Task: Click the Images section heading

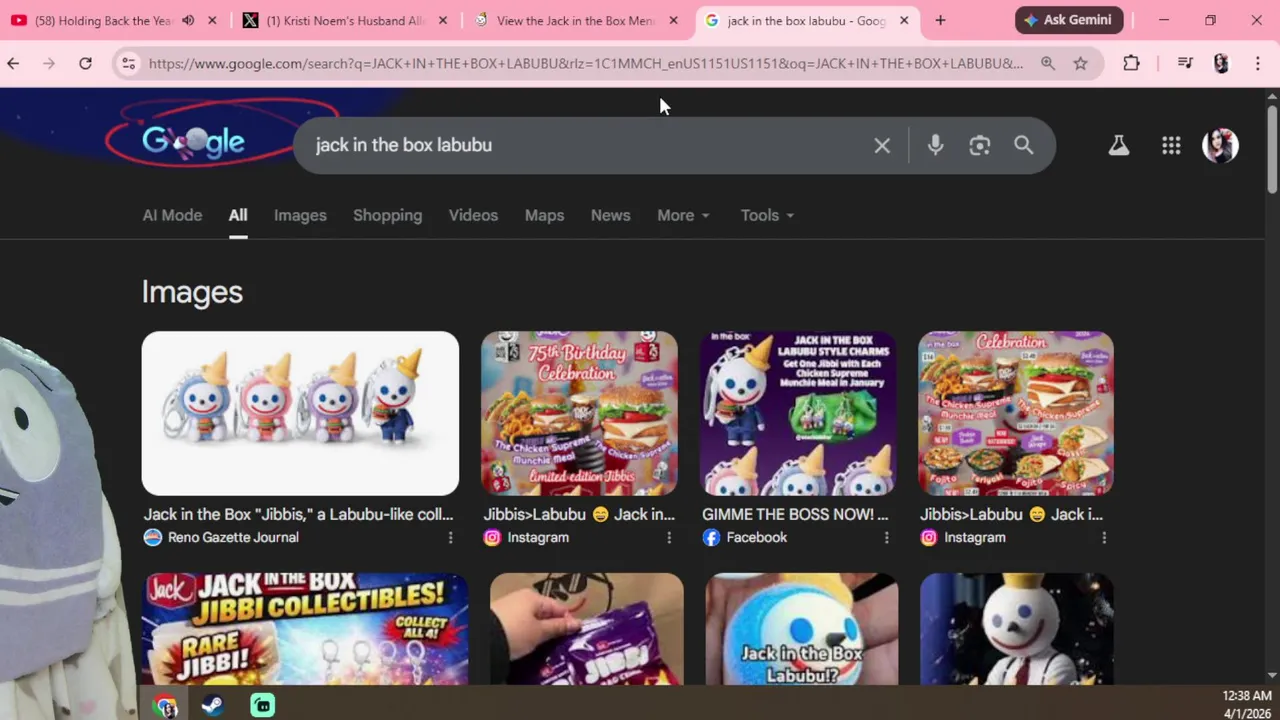Action: [192, 292]
